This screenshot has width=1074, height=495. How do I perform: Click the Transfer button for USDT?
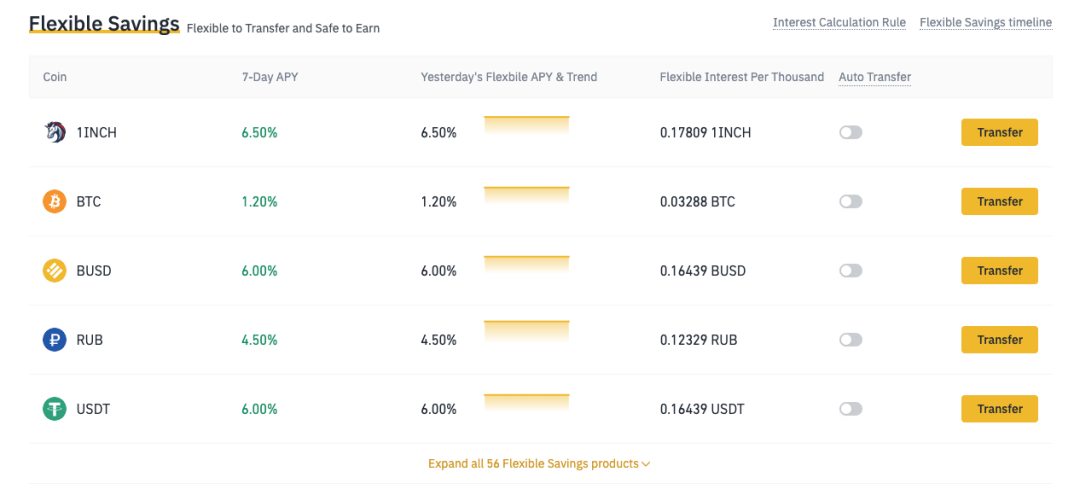(x=999, y=409)
